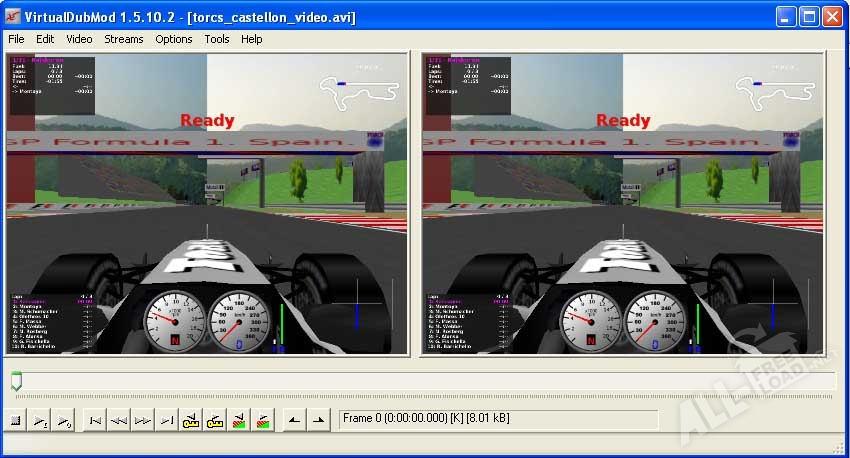Play the output video preview
850x458 pixels.
[64, 420]
